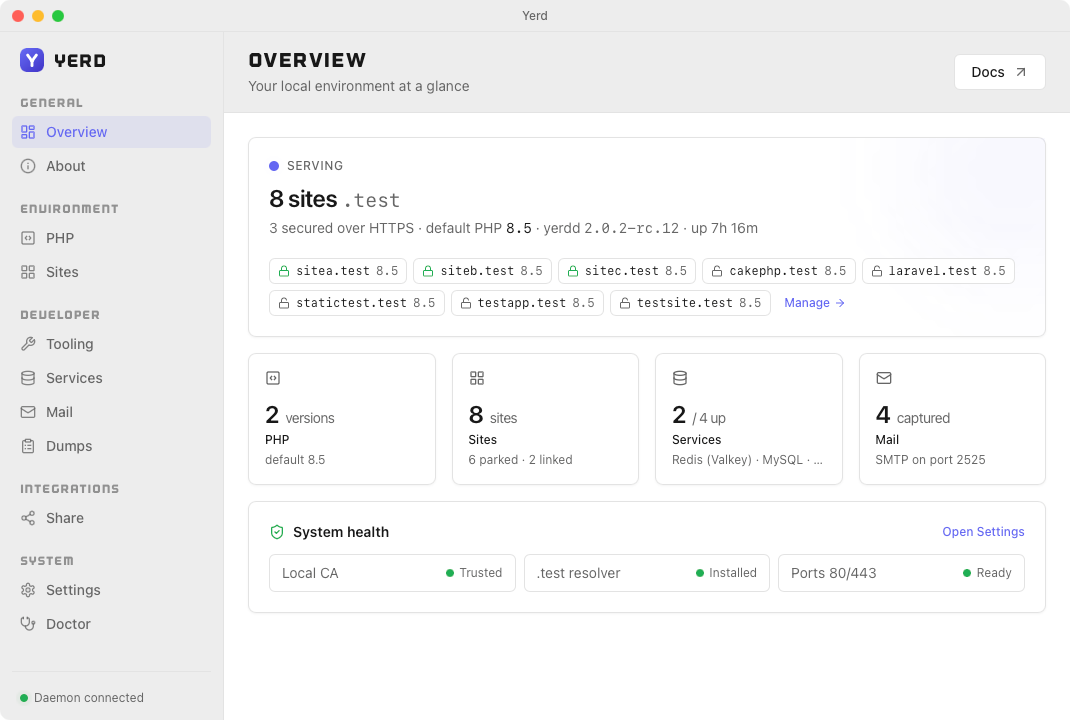This screenshot has width=1070, height=720.
Task: Click the Dumps clipboard icon
Action: [28, 446]
